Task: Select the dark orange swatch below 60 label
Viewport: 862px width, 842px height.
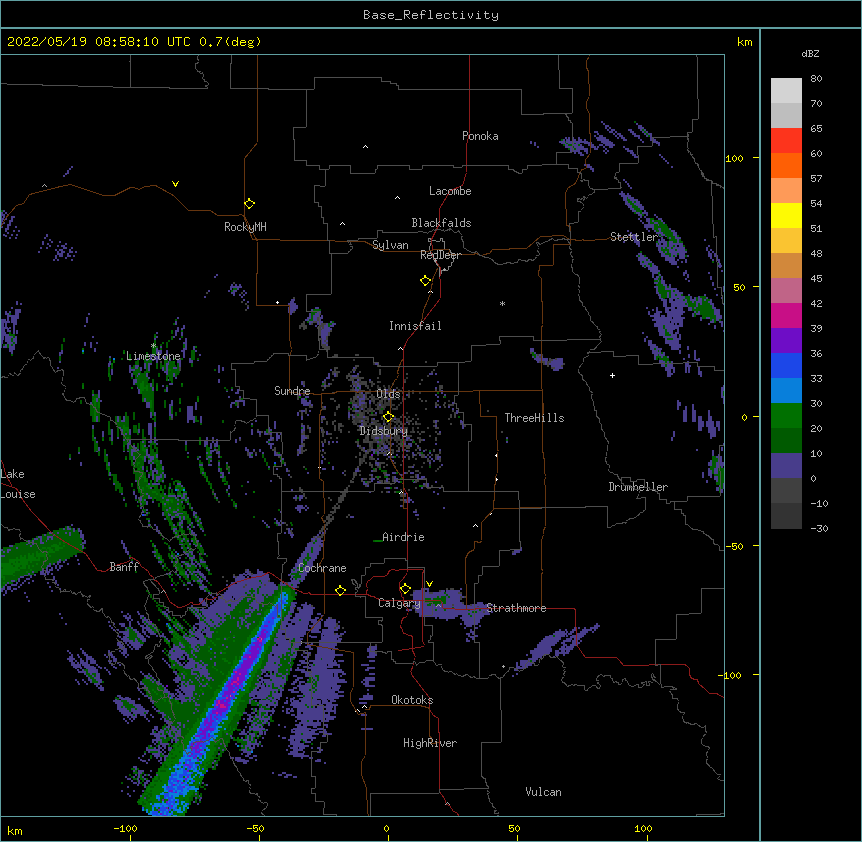Action: point(786,165)
